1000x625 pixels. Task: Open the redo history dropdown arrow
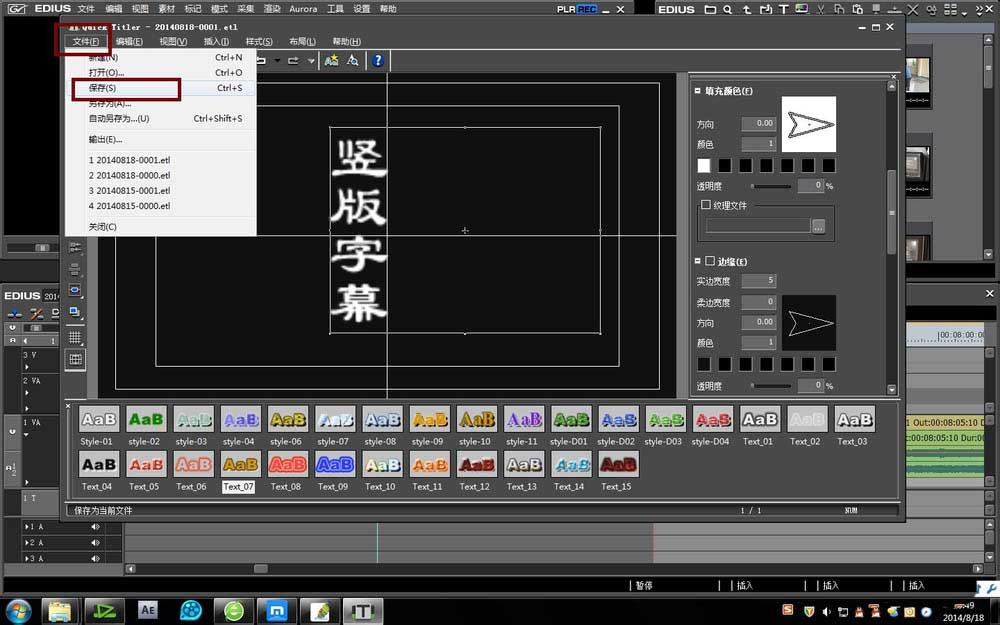(x=311, y=61)
